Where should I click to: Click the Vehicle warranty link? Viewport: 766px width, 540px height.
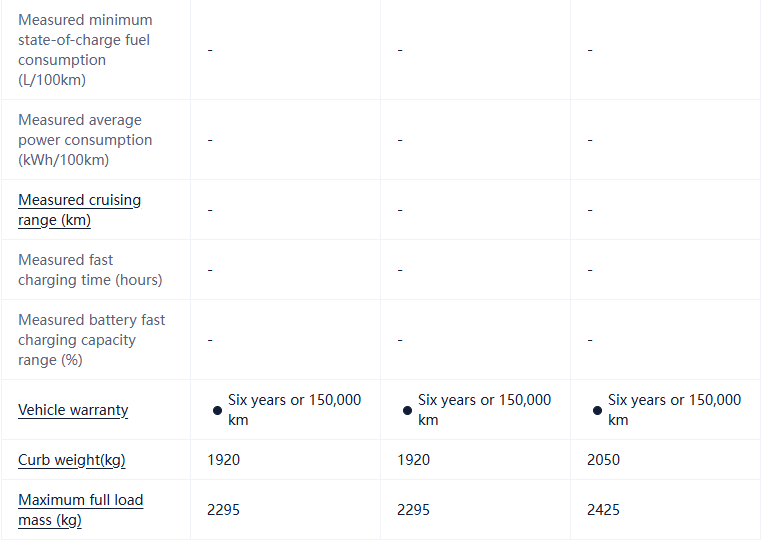coord(73,410)
